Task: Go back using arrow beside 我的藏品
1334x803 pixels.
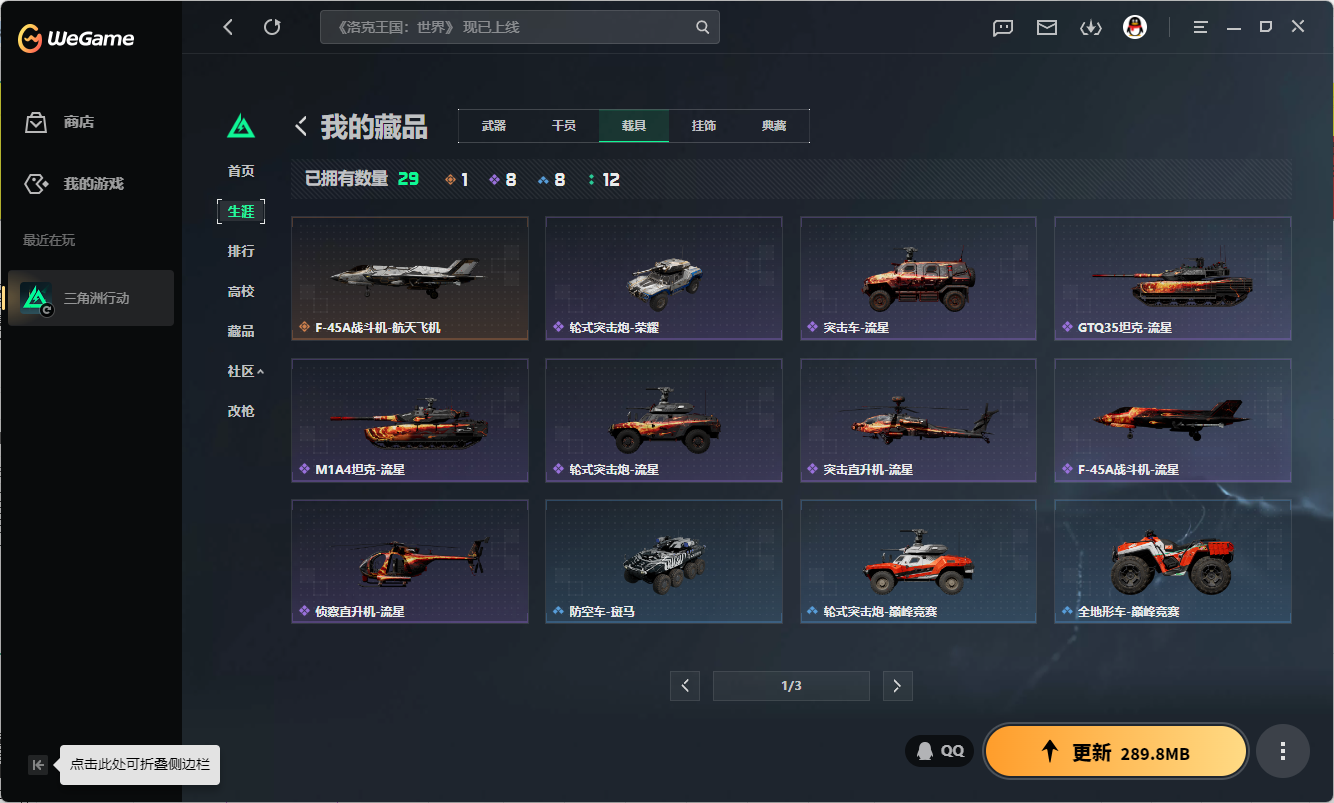Action: pos(301,126)
